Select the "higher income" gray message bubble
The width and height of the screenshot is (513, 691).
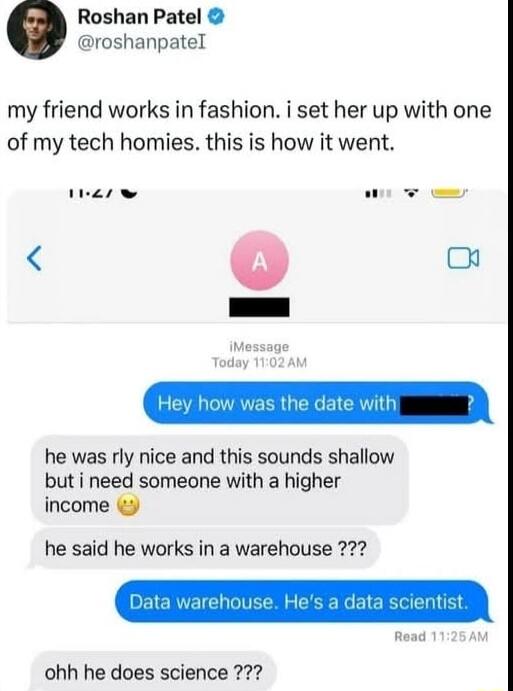point(219,480)
